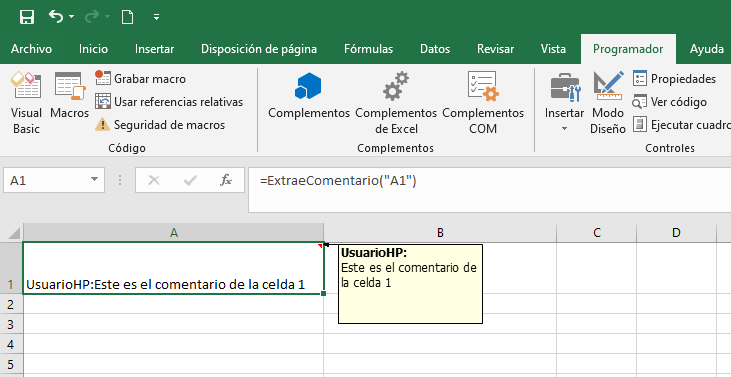
Task: Select row 1 header
Action: [x=11, y=268]
